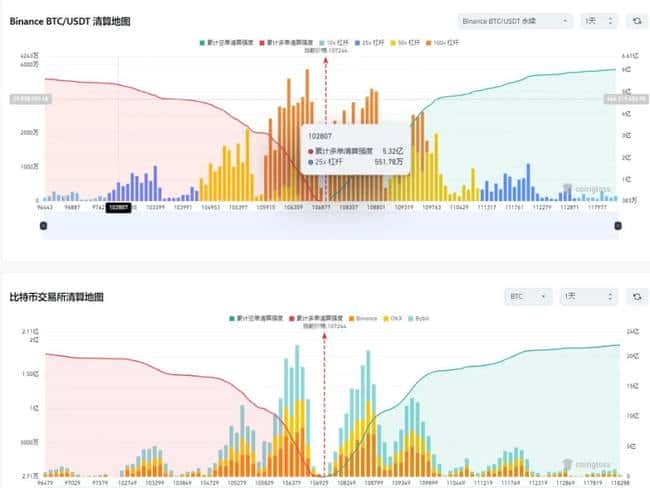
Task: Refresh the Bitcoin exchange liquidation map
Action: [x=637, y=296]
